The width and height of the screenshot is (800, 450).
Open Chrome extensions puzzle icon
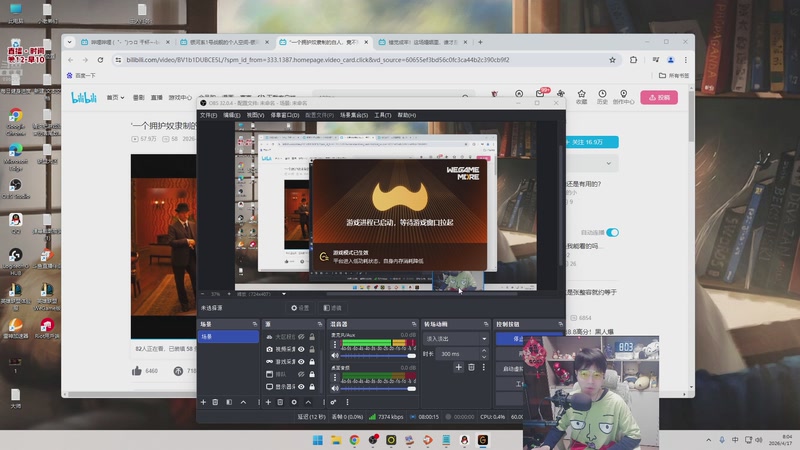[x=633, y=60]
